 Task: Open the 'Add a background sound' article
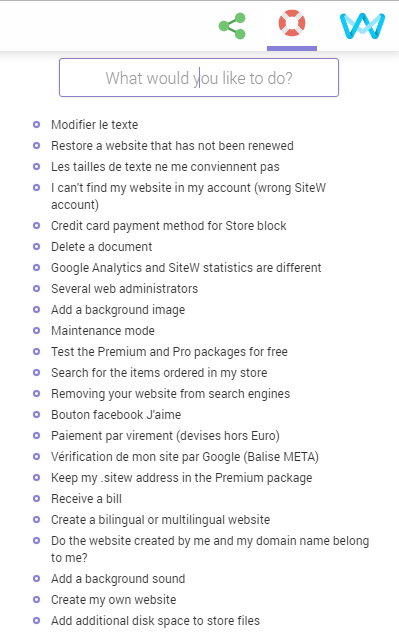[118, 578]
